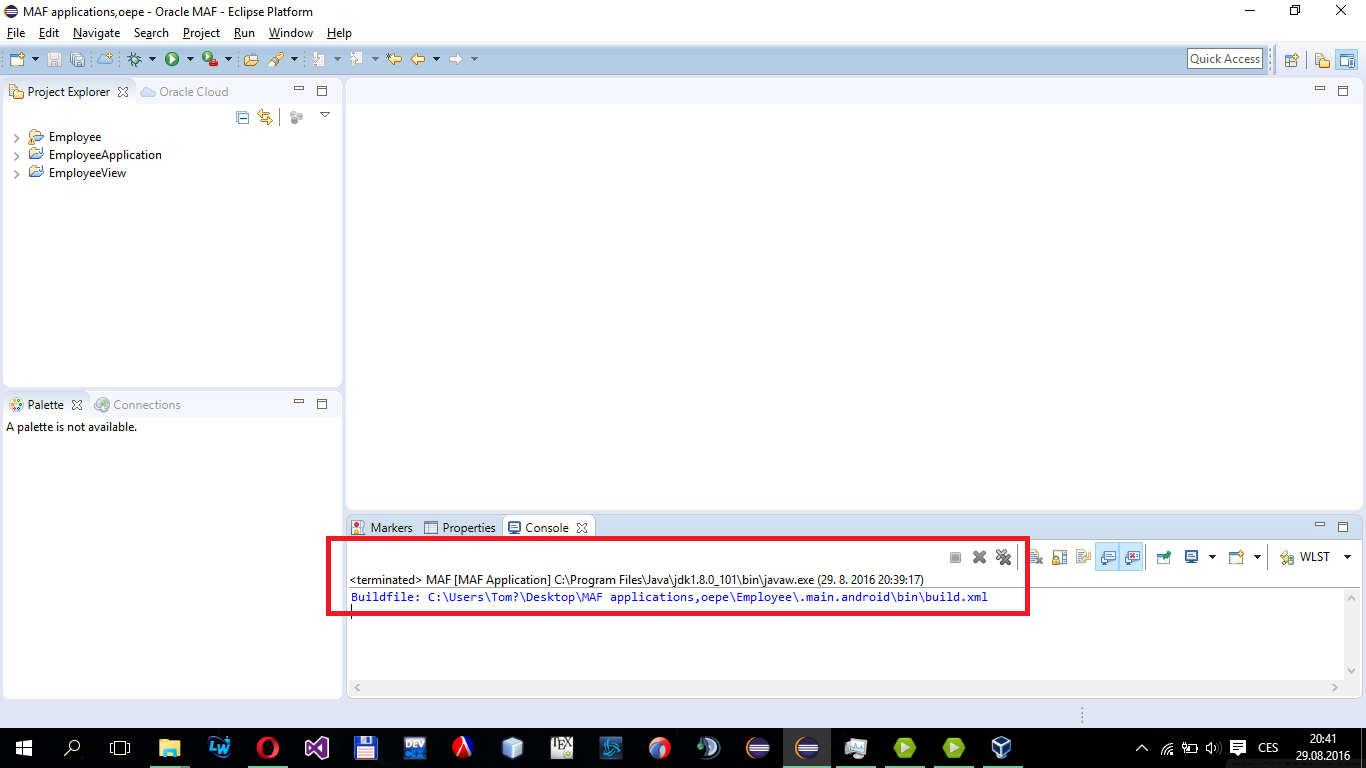
Task: Open the Project menu
Action: pos(201,33)
